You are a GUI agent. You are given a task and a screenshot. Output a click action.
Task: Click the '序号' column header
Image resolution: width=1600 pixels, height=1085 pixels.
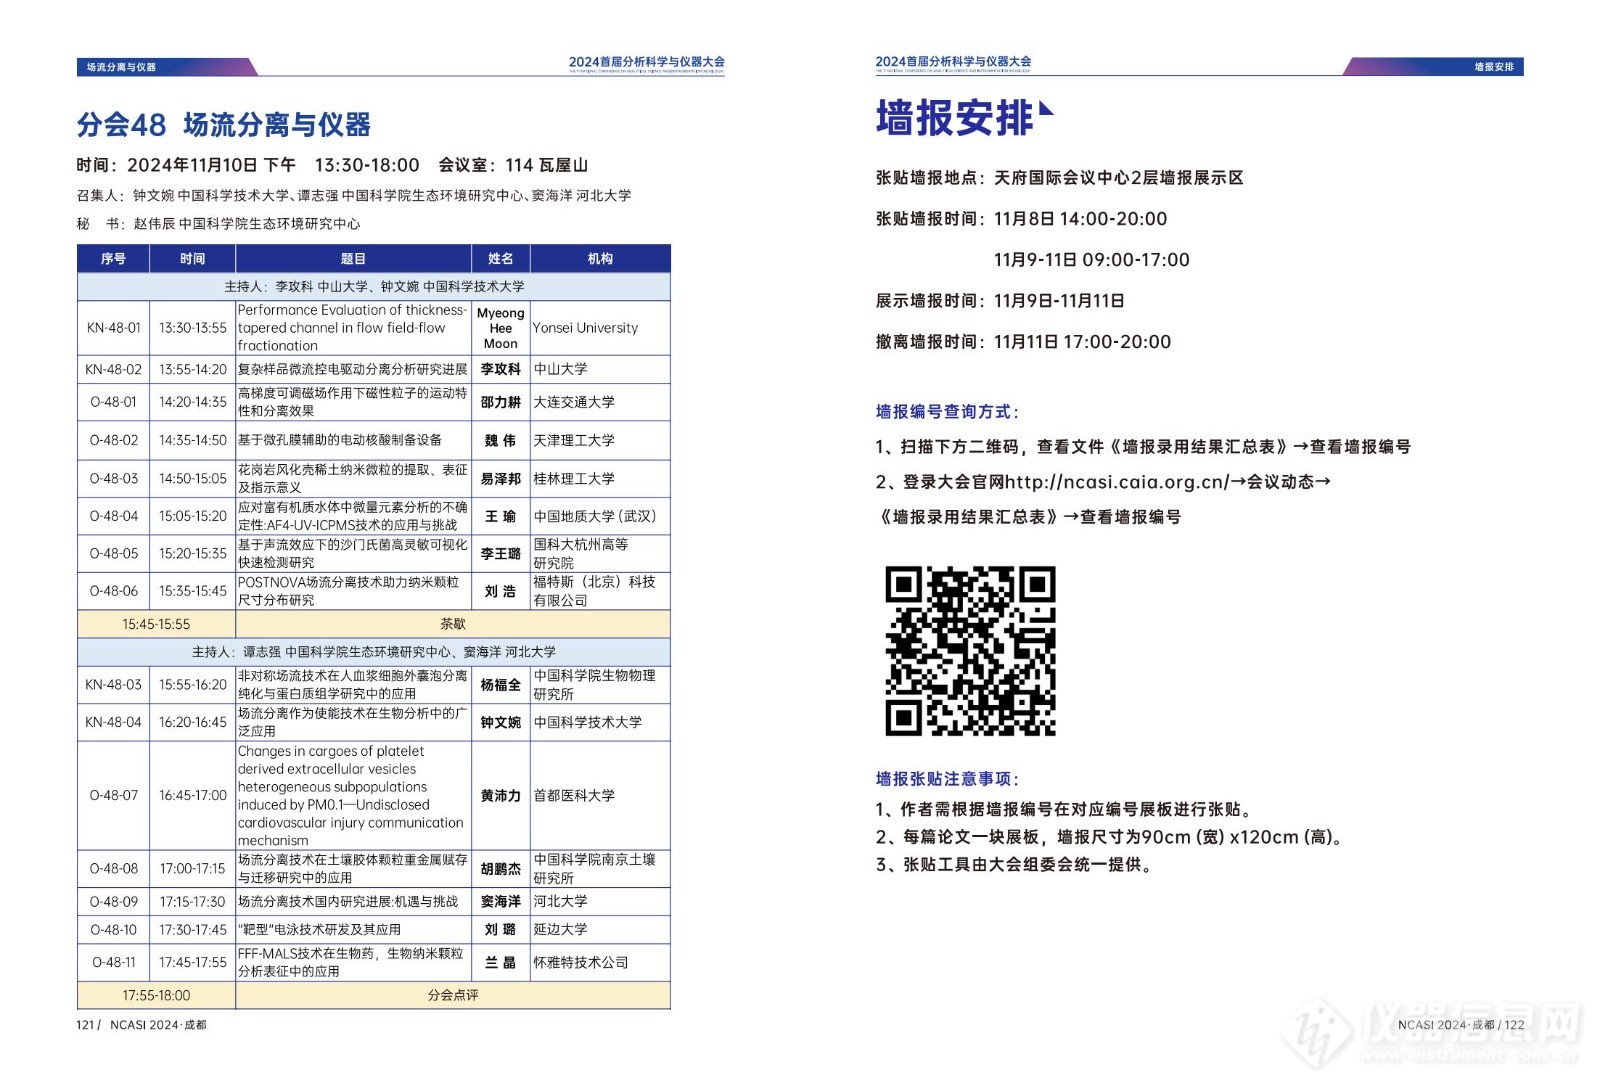click(x=113, y=259)
